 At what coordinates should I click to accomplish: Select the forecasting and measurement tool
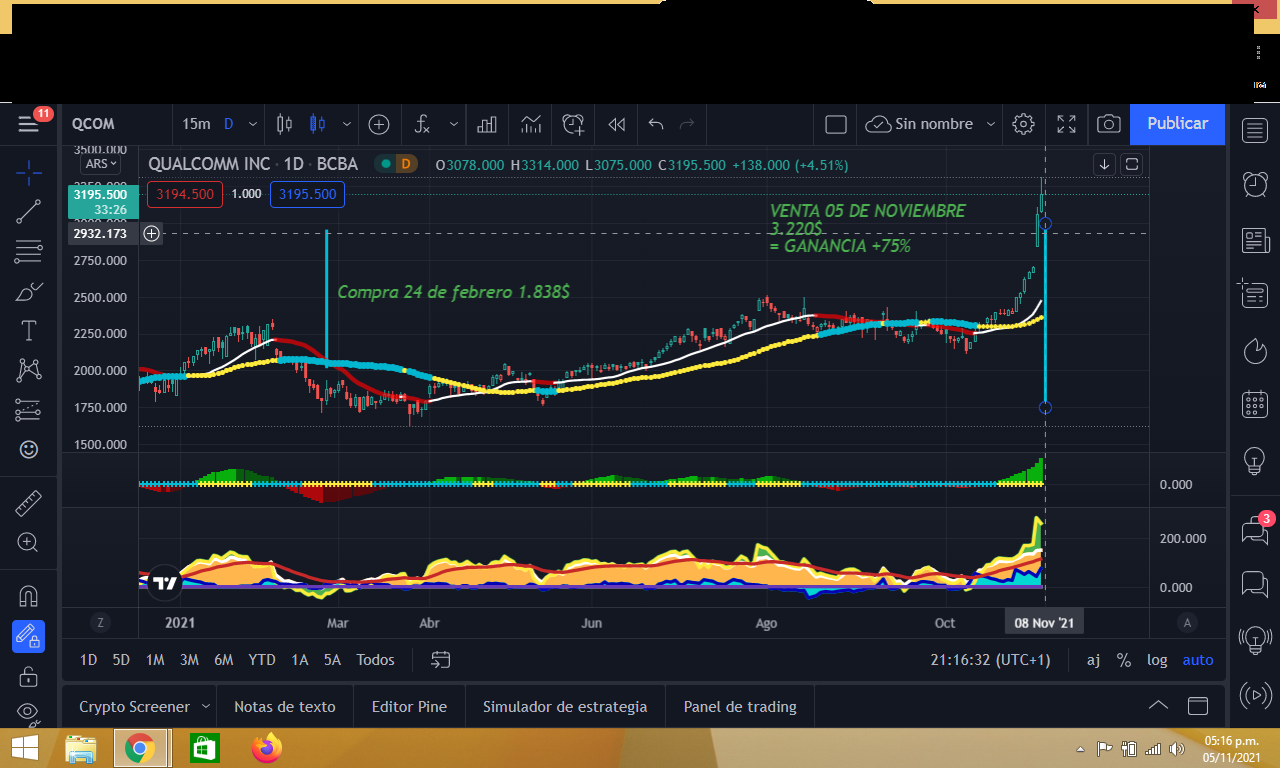(29, 410)
